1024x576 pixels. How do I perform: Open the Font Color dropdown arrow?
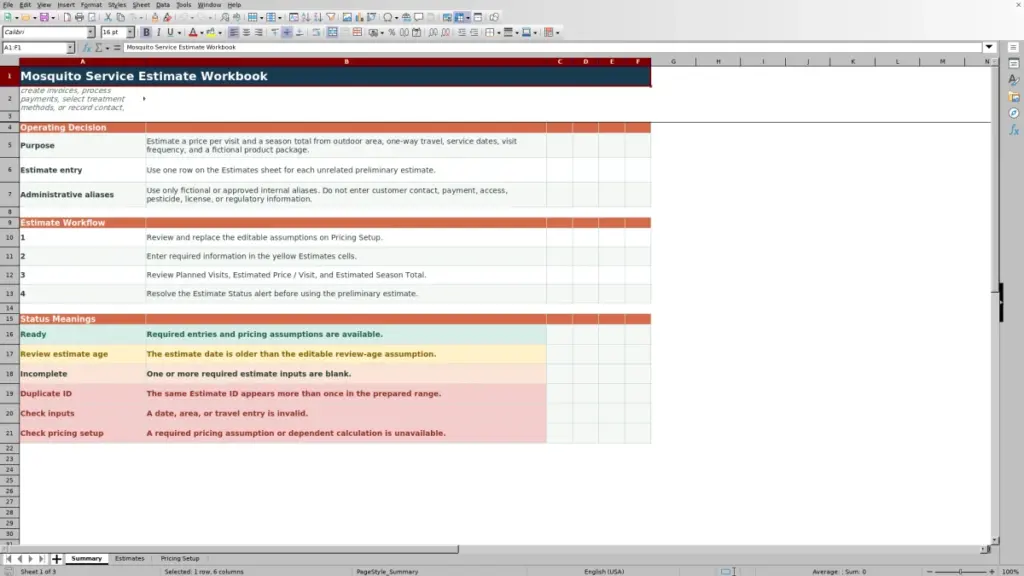coord(202,33)
